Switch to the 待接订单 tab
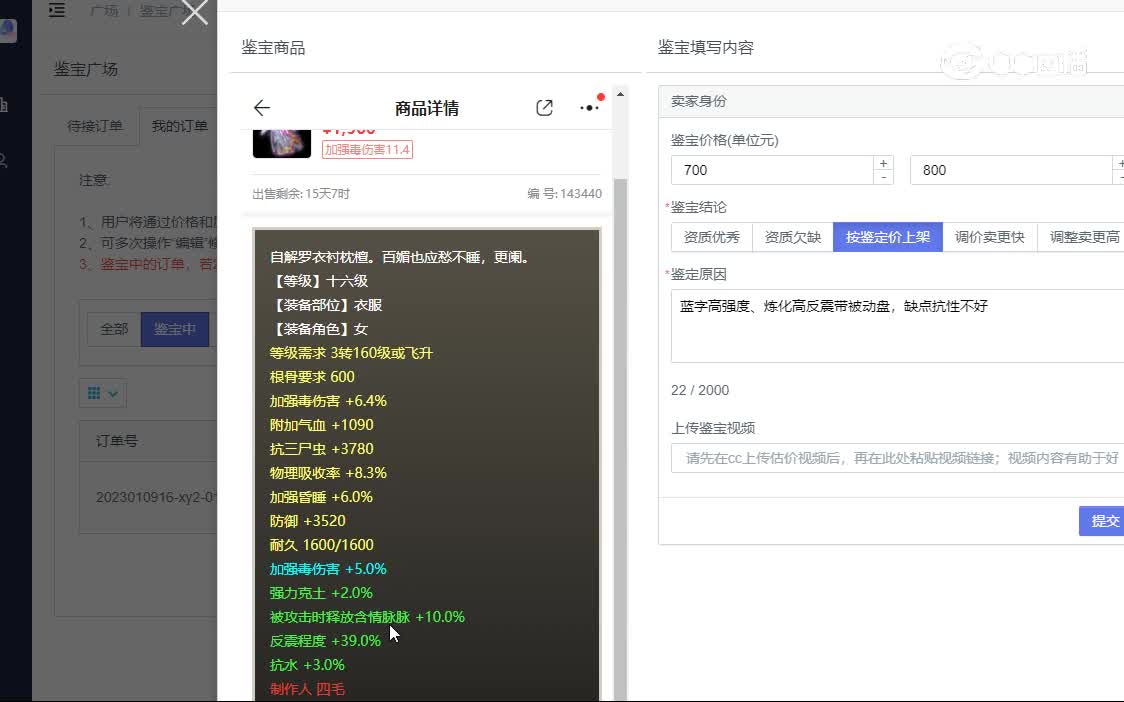The width and height of the screenshot is (1124, 702). (95, 126)
